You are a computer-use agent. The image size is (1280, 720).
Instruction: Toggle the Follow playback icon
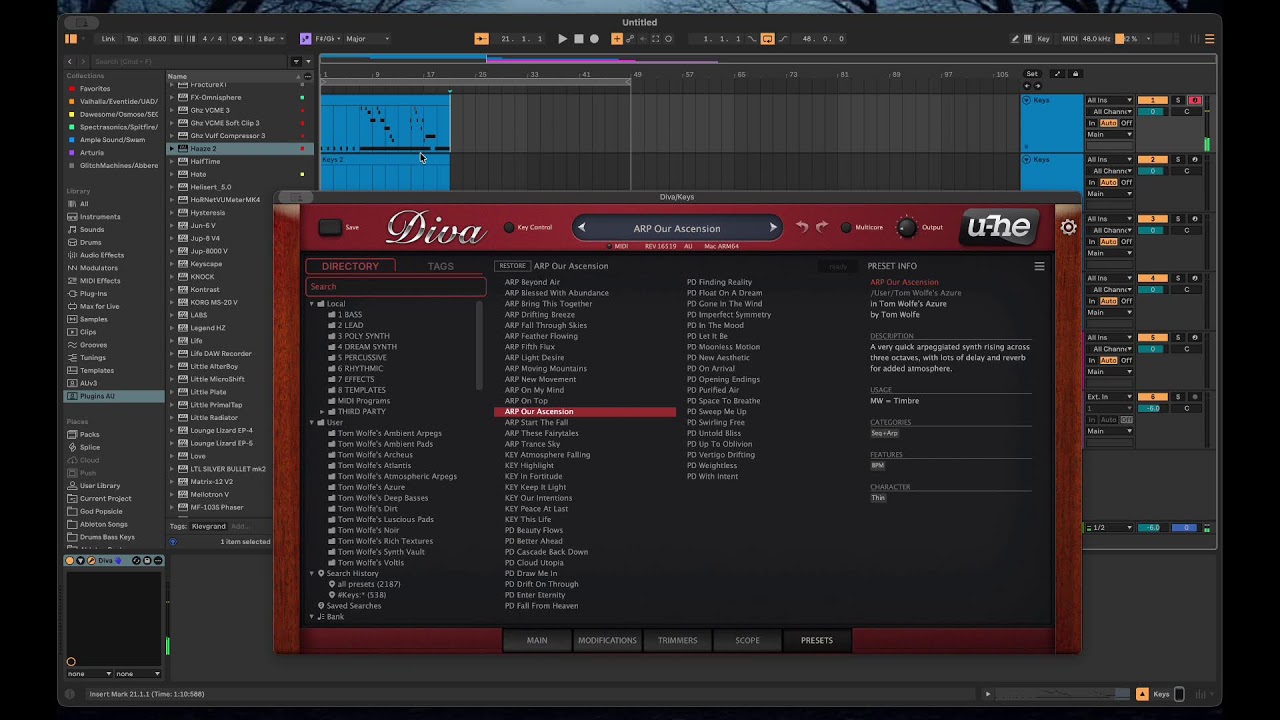point(482,39)
